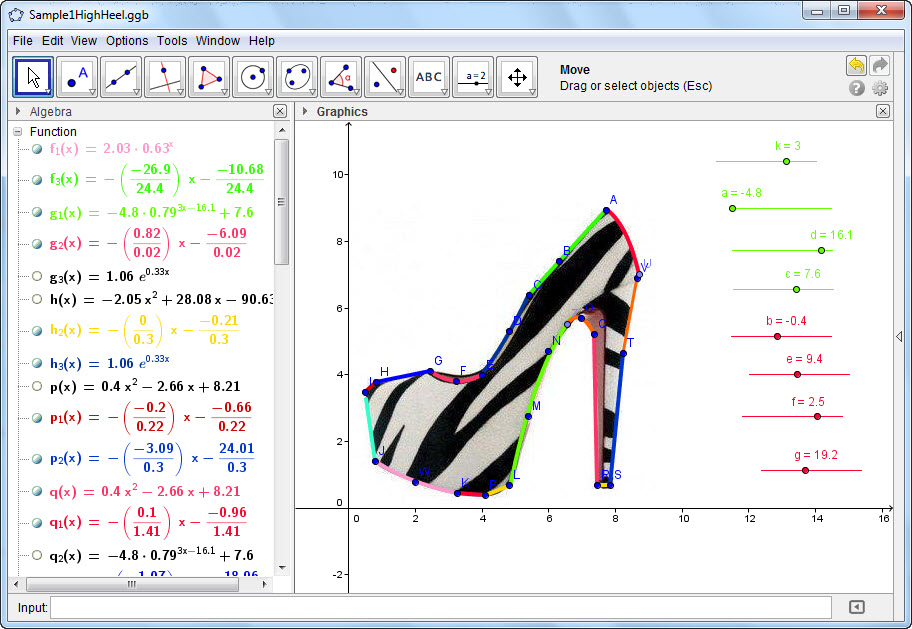Select the Slider a=2 tool
Screen dimensions: 912x629
pos(473,77)
